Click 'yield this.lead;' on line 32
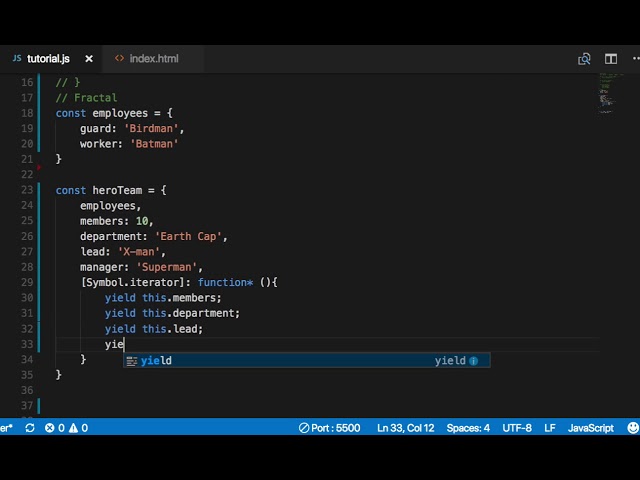 coord(153,329)
